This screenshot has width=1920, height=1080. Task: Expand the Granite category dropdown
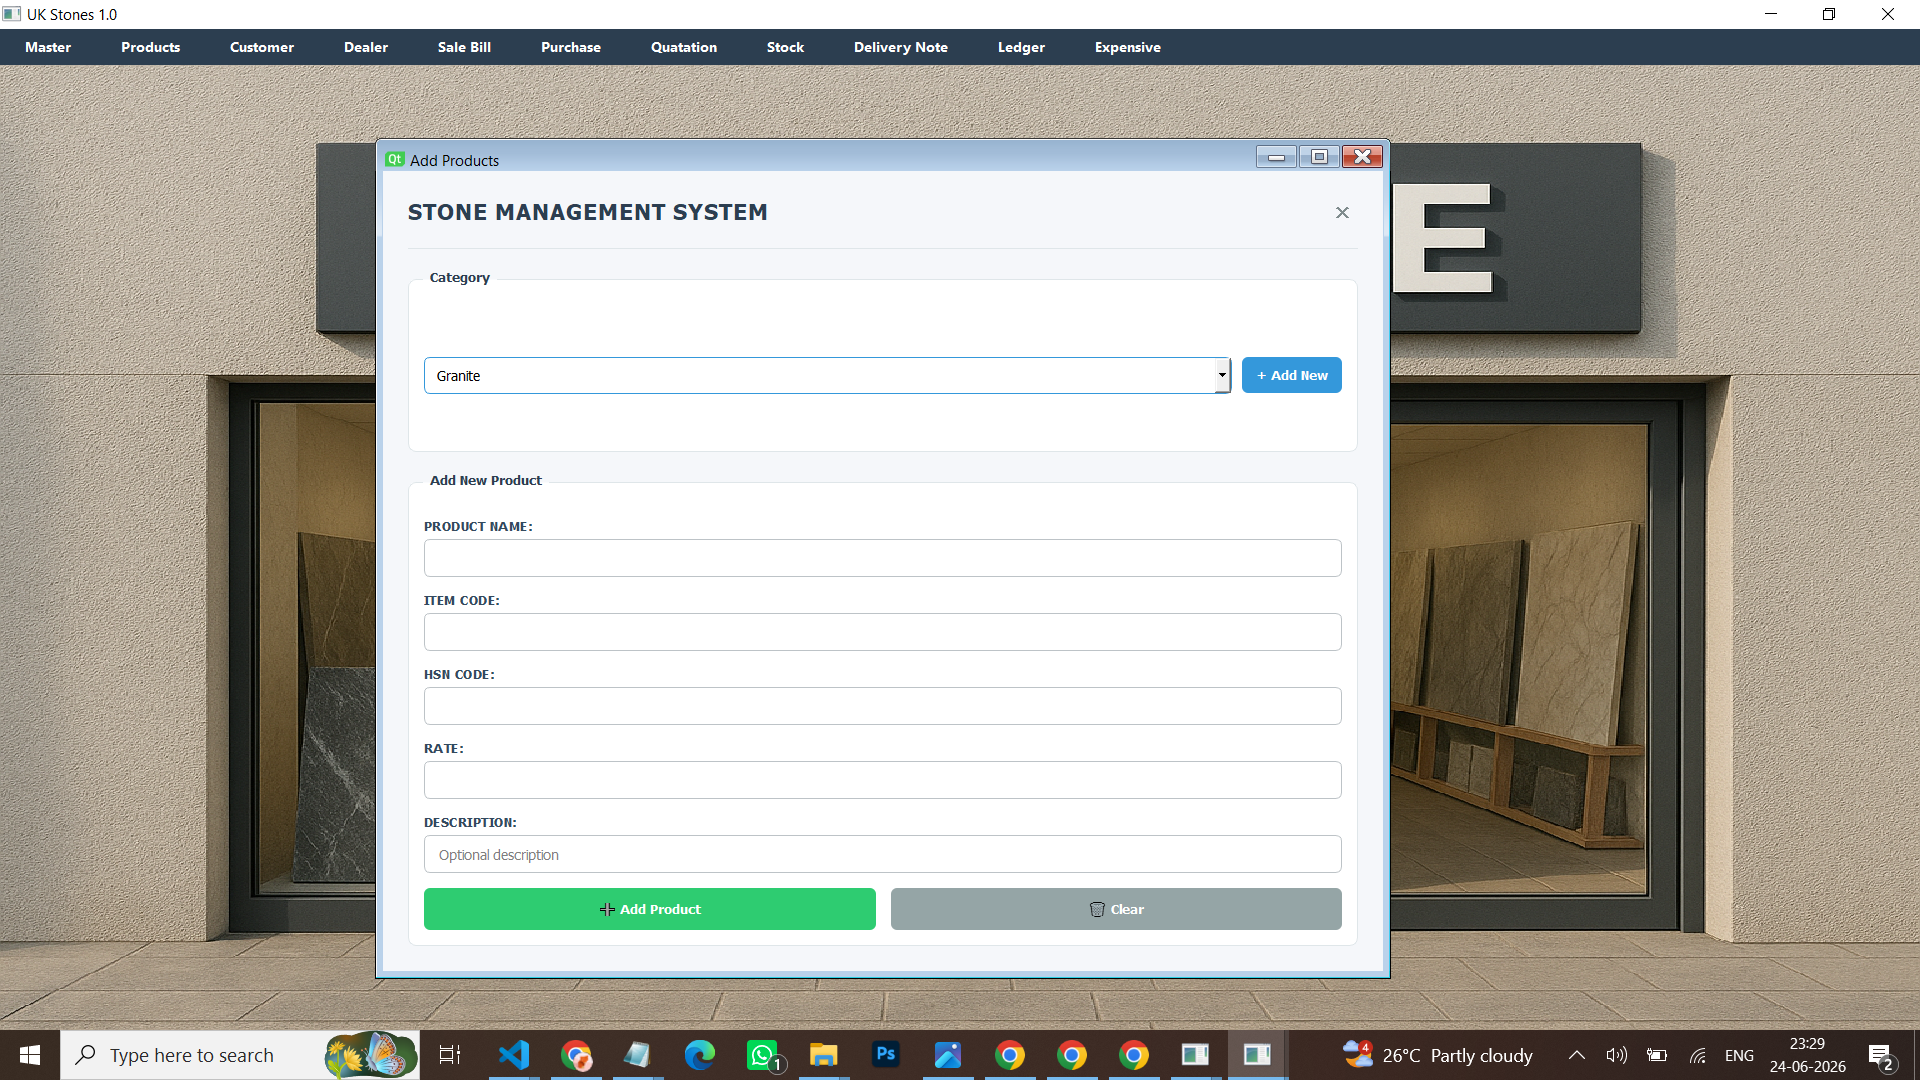click(x=1221, y=375)
